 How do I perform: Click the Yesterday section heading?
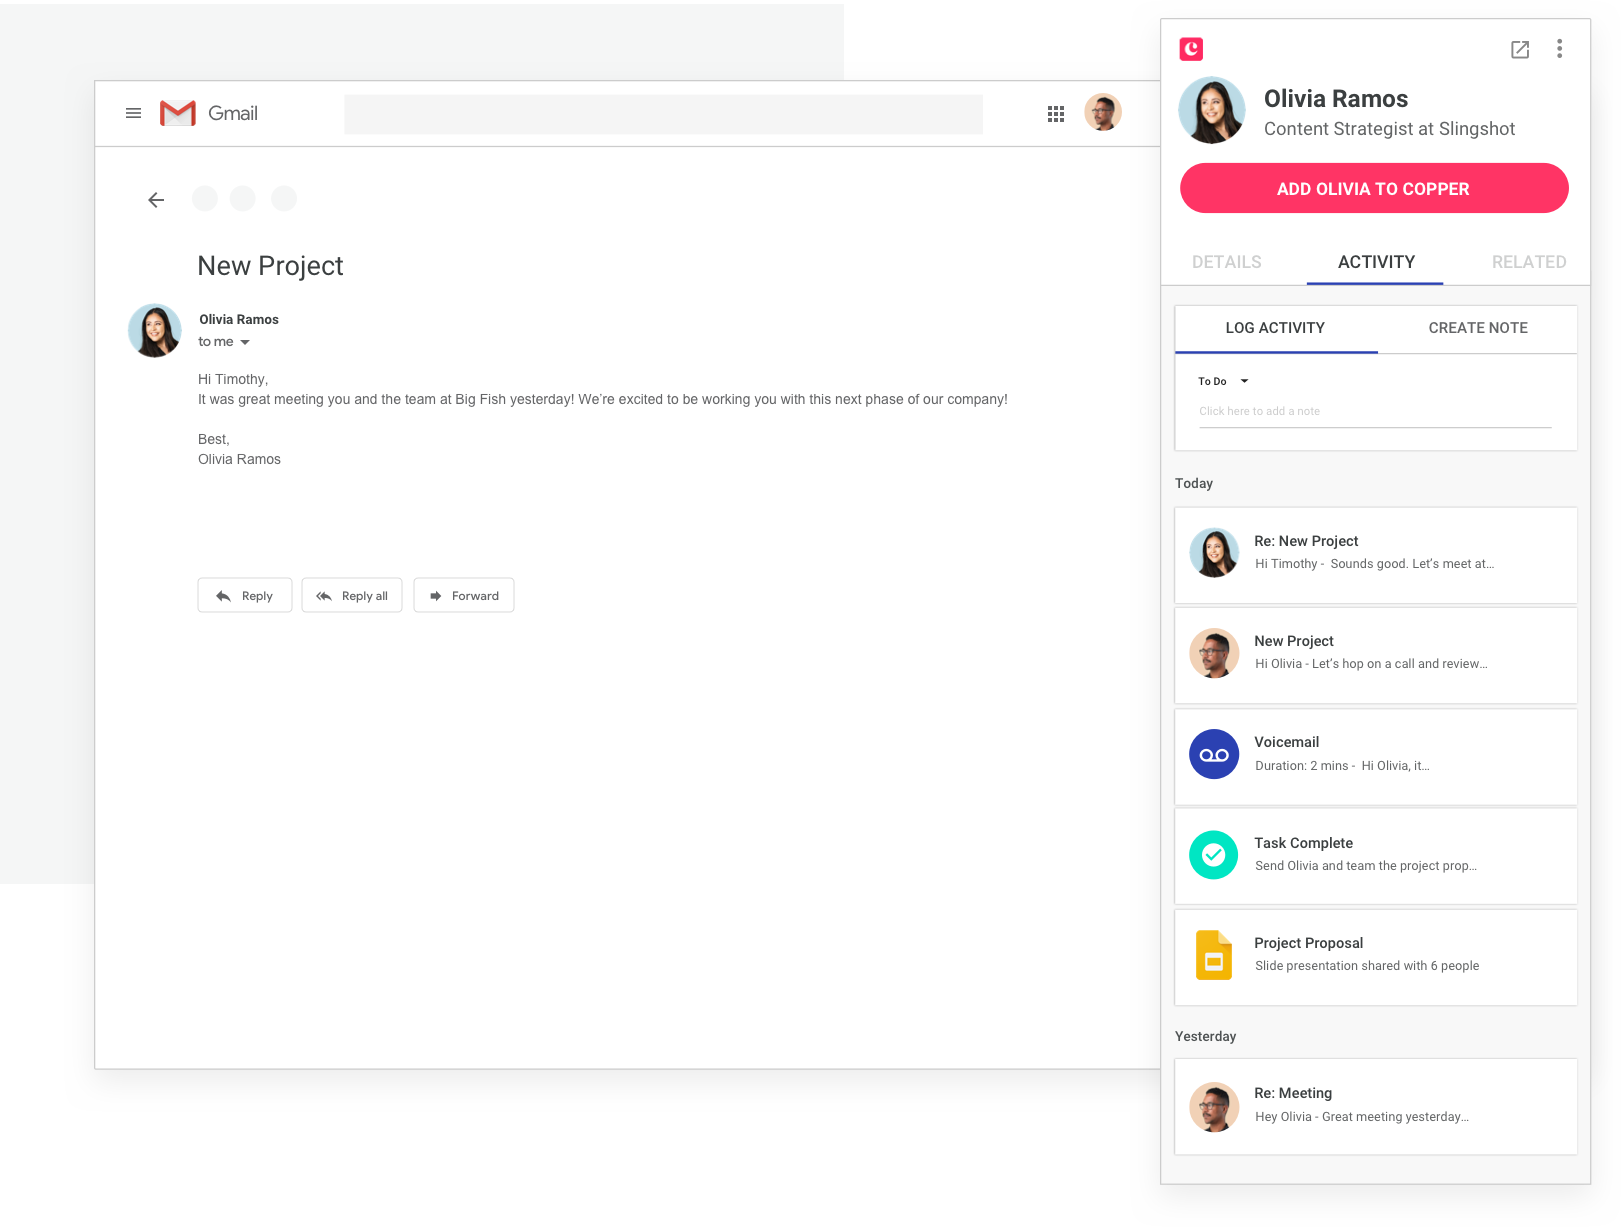pyautogui.click(x=1205, y=1036)
